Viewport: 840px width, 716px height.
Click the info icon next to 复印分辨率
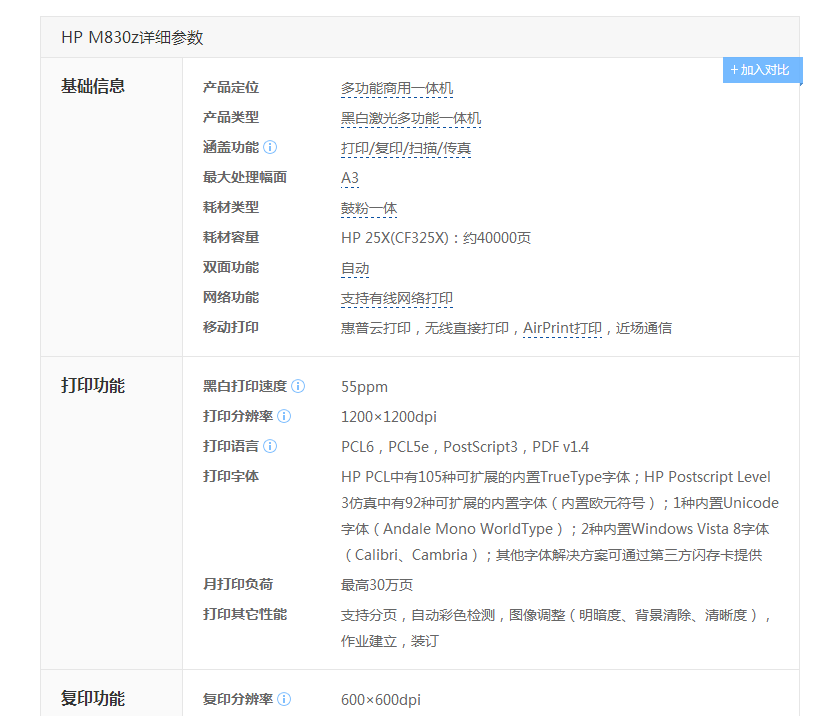click(284, 699)
